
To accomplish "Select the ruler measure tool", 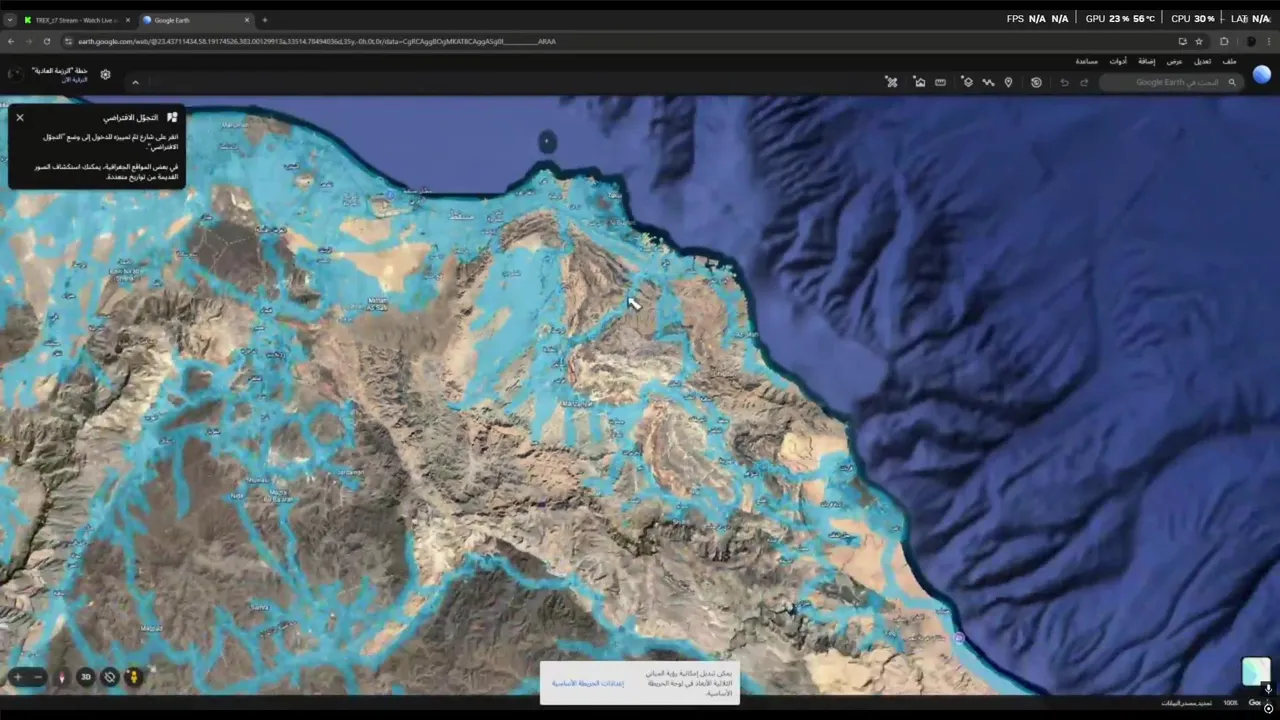I will click(x=940, y=82).
